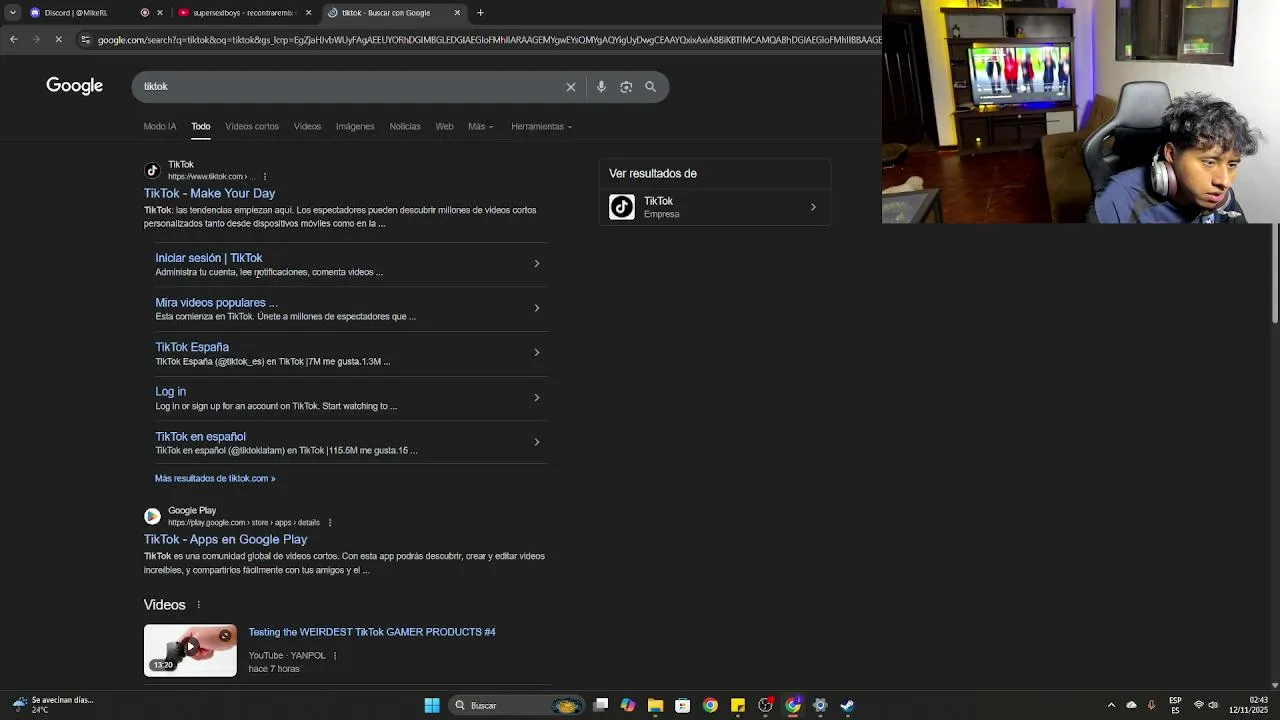Open a new browser tab with plus
Image resolution: width=1280 pixels, height=720 pixels.
(x=480, y=13)
